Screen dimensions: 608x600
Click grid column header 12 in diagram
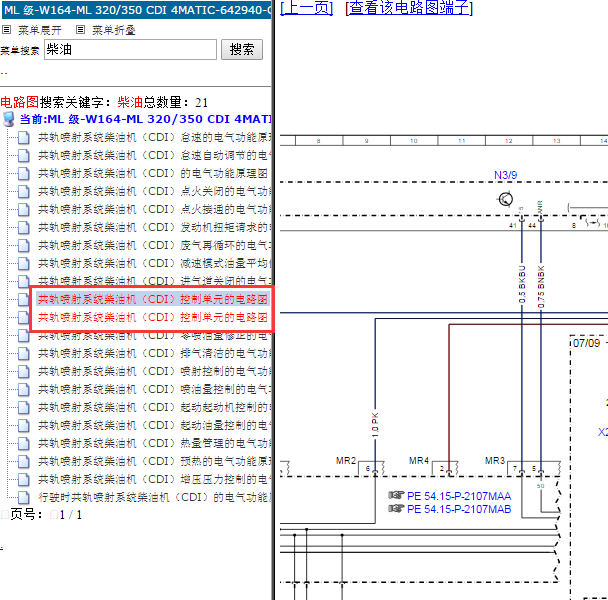pyautogui.click(x=509, y=141)
